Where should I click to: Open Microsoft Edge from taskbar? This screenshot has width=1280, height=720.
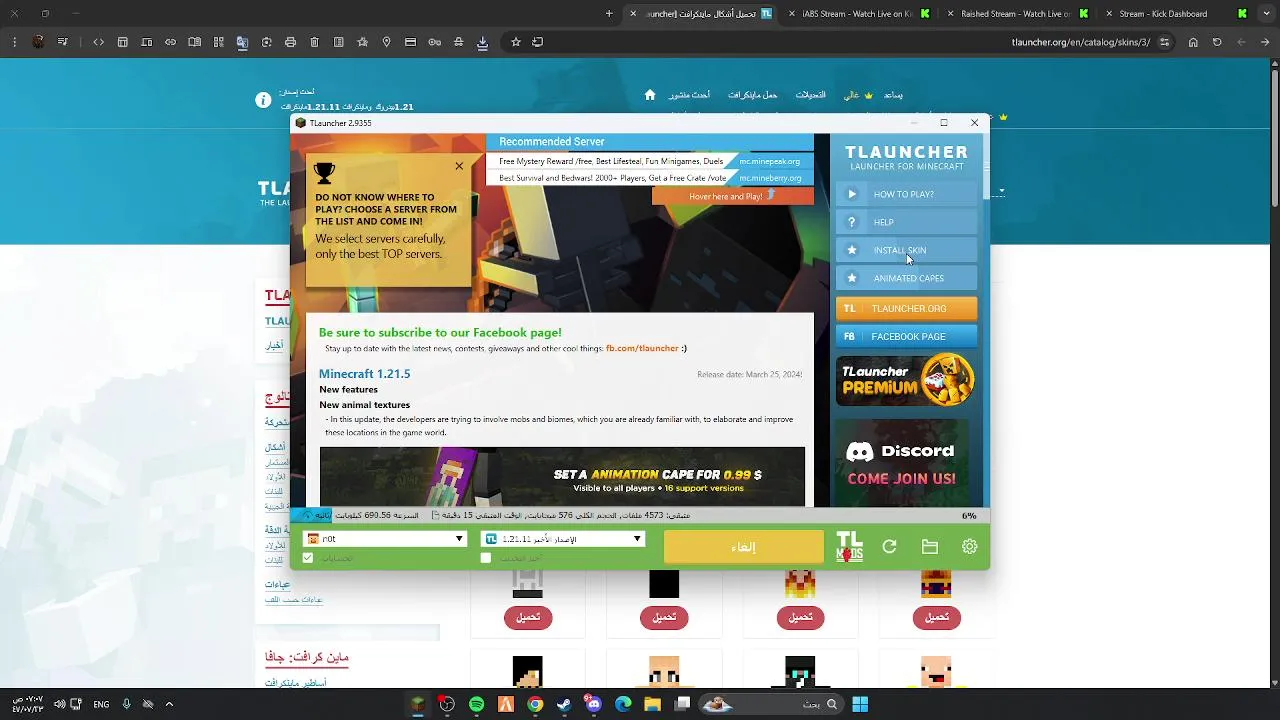tap(623, 704)
